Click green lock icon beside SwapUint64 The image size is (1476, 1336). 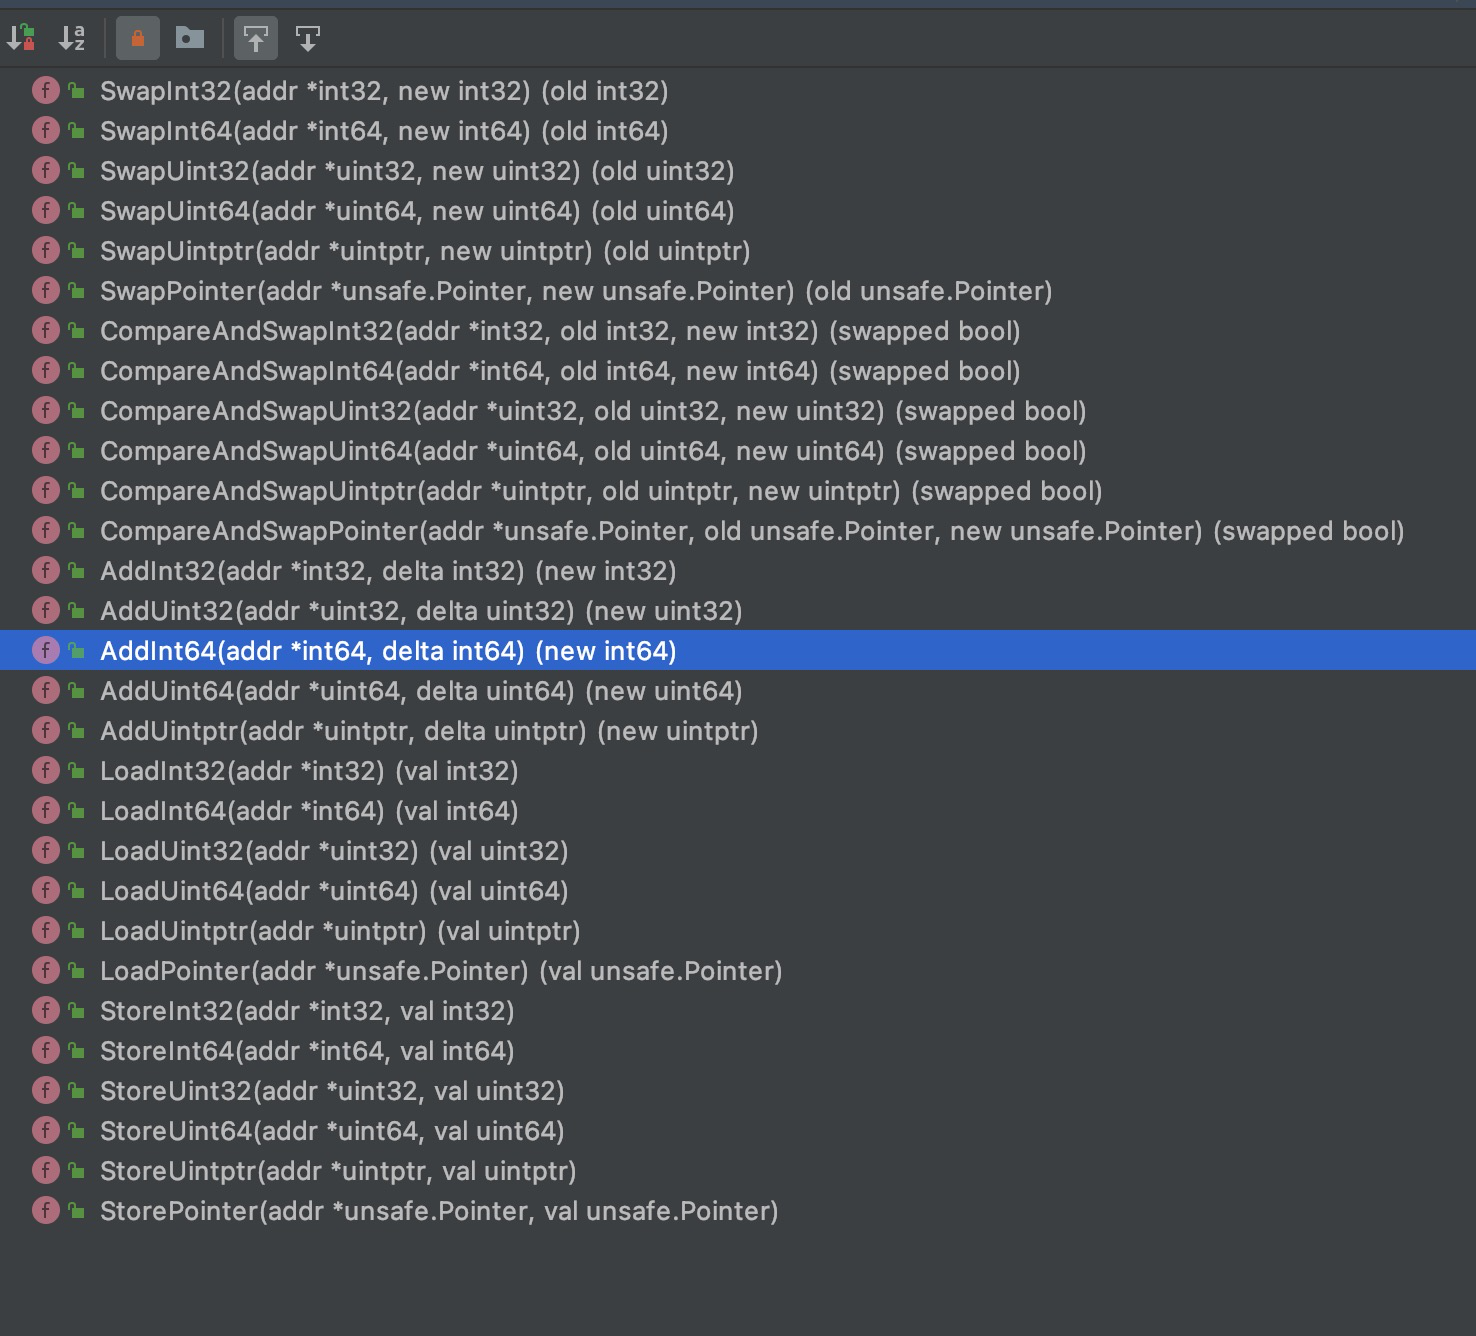(76, 211)
